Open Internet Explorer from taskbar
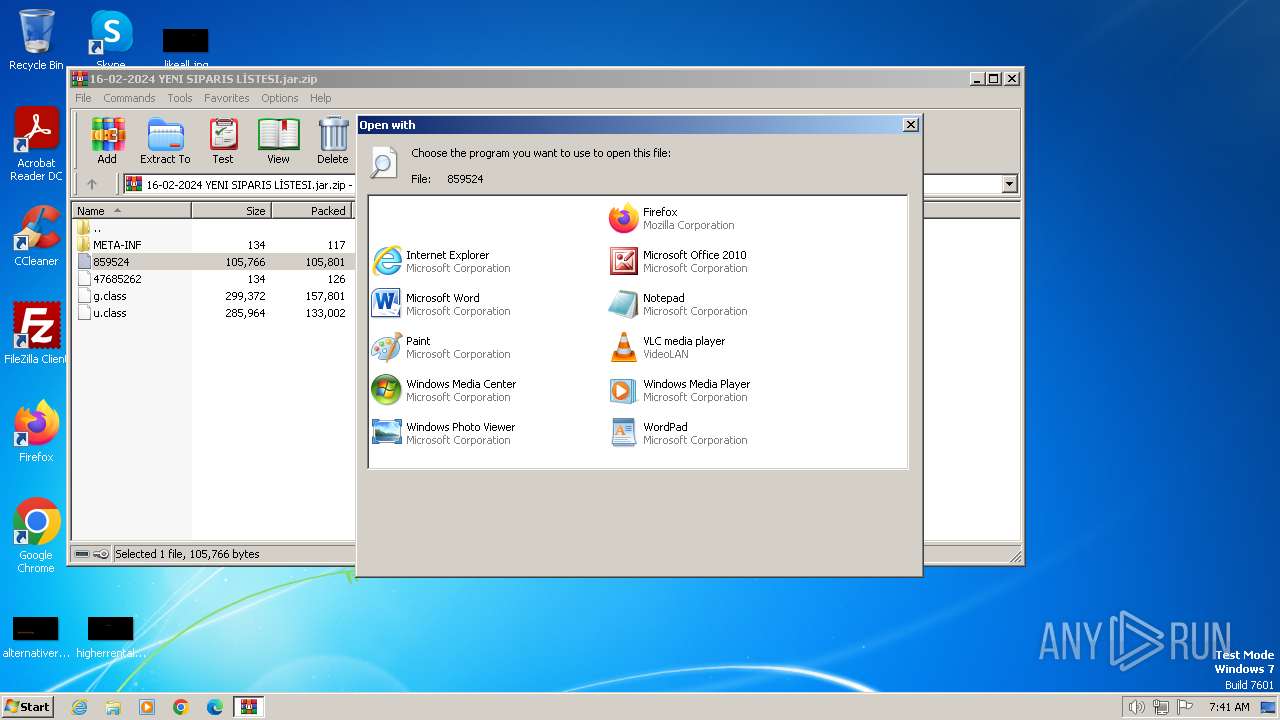The image size is (1280, 720). [x=79, y=707]
